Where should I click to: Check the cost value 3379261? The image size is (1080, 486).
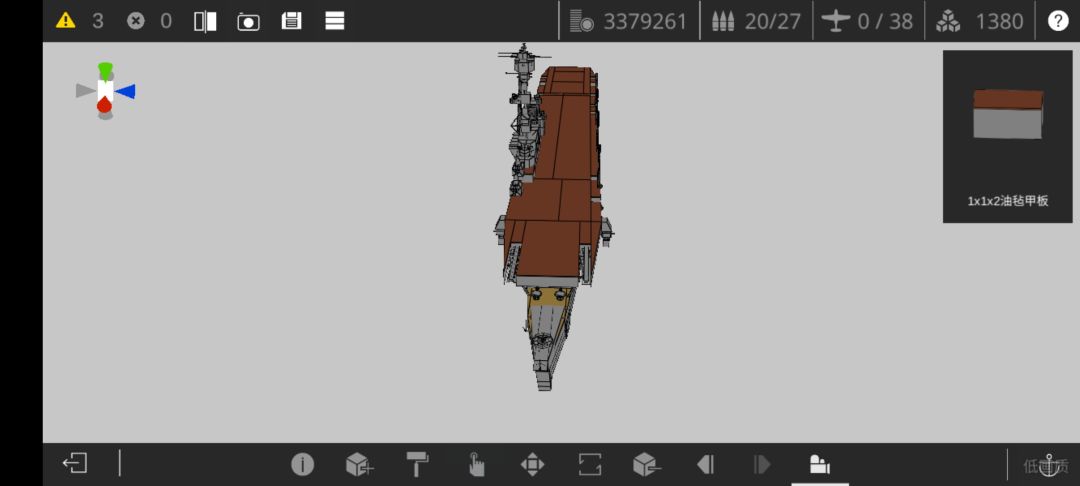click(645, 21)
